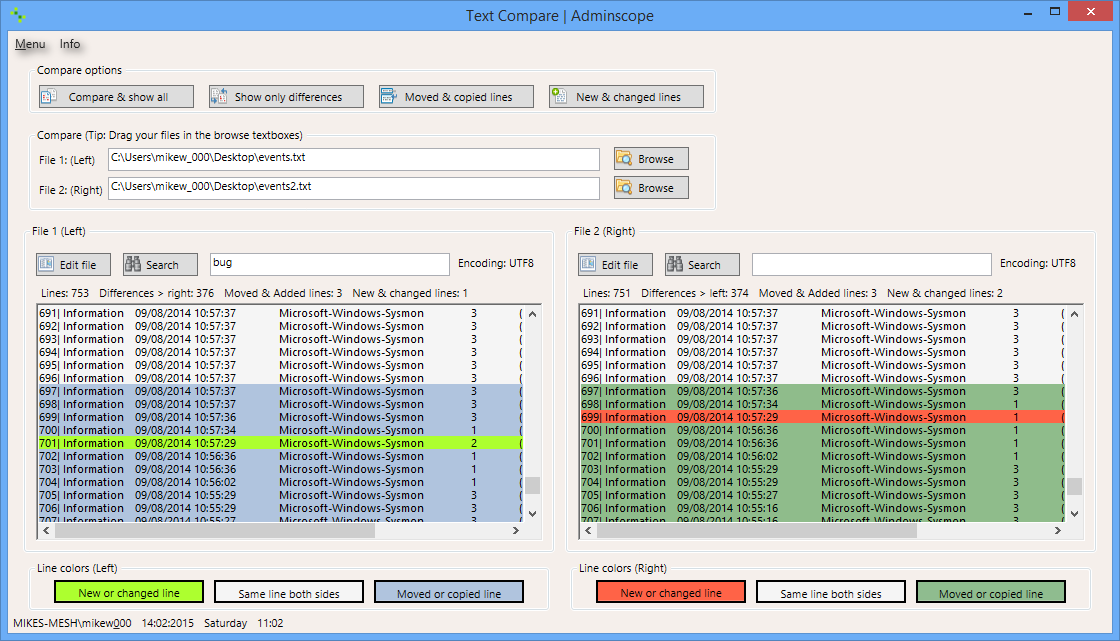Click the folder icon on File 2 Browse

click(624, 187)
